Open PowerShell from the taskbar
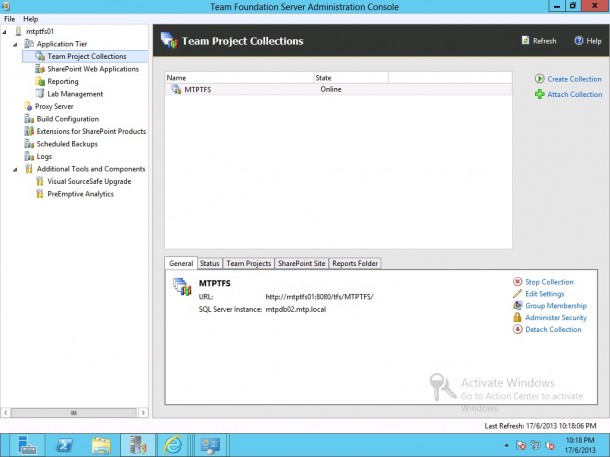 click(64, 445)
